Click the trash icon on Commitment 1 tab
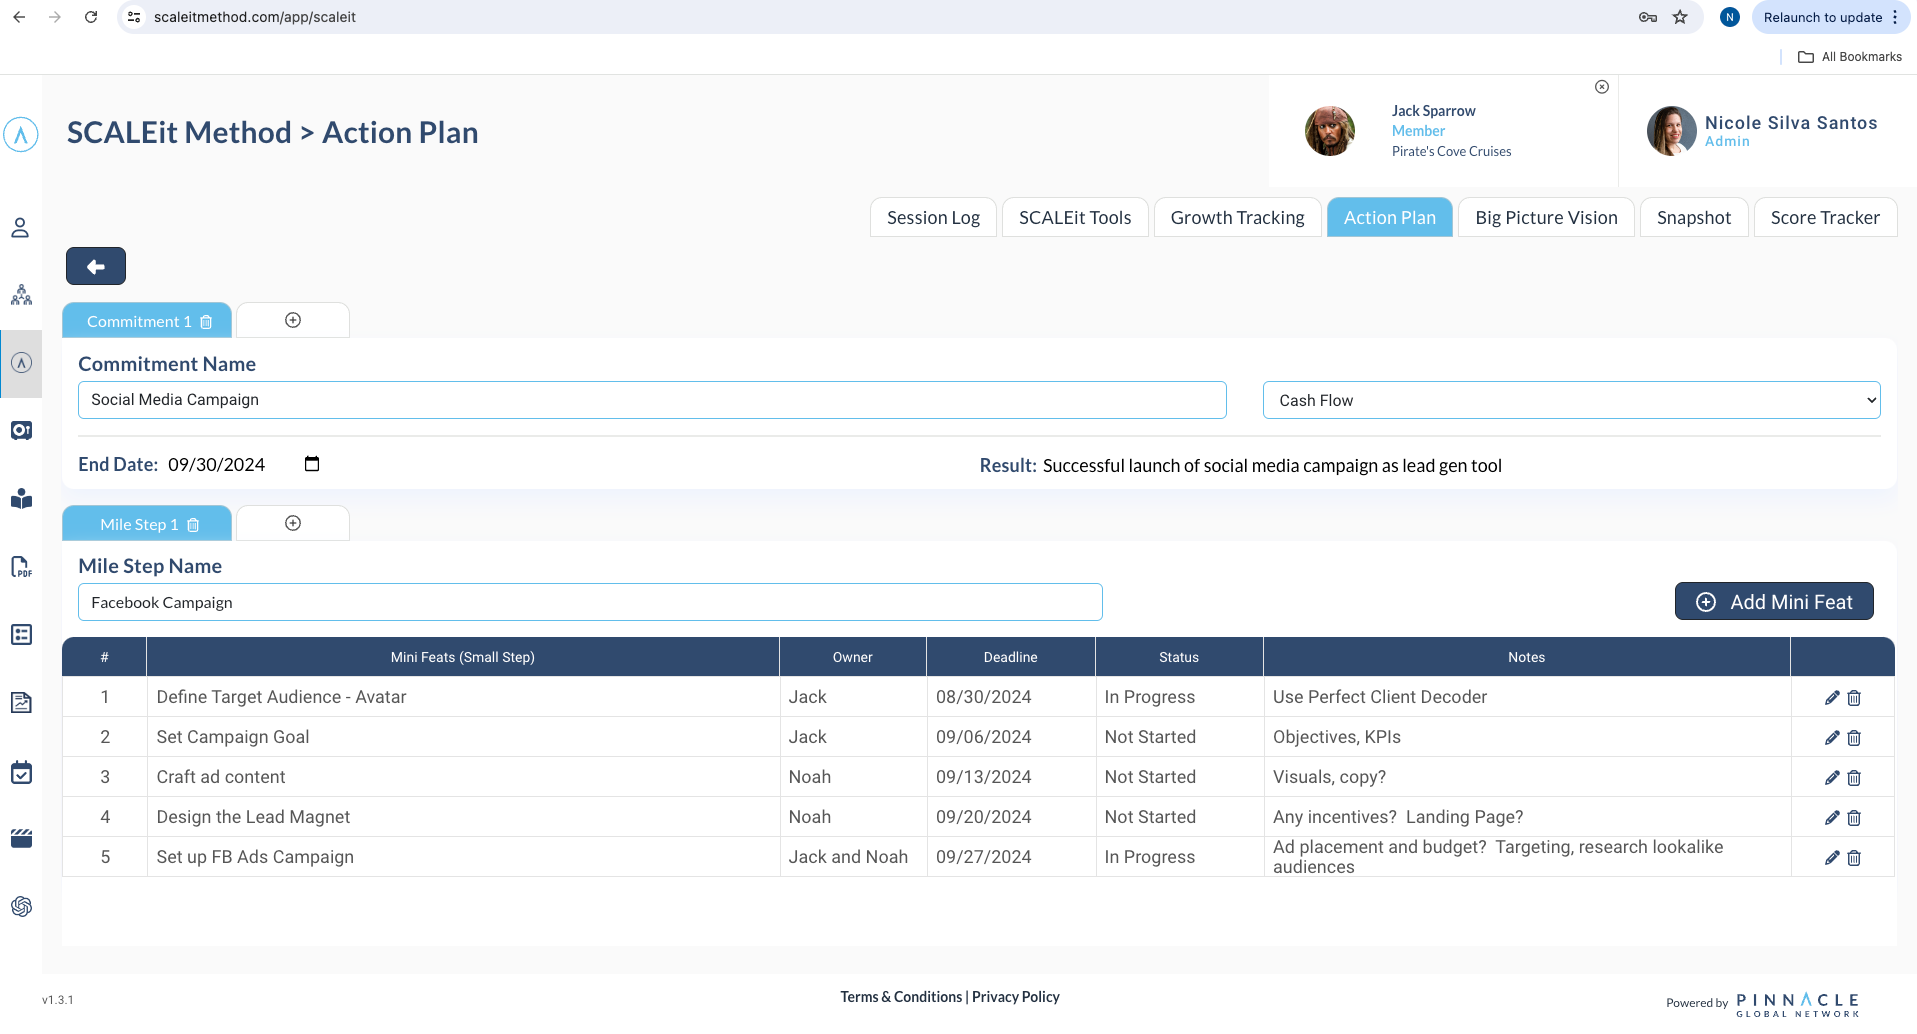Image resolution: width=1917 pixels, height=1034 pixels. click(206, 322)
